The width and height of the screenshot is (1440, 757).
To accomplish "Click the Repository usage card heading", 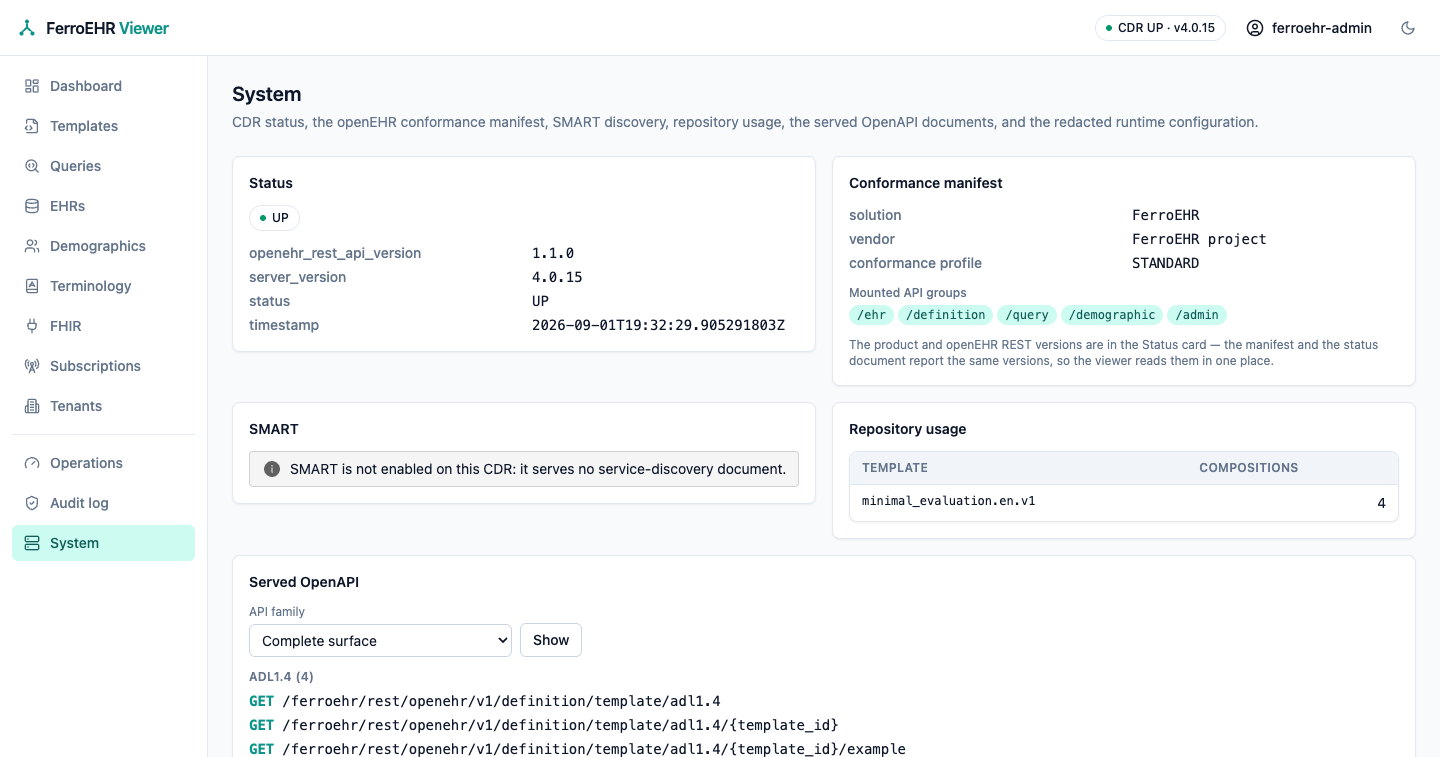I will [x=908, y=429].
